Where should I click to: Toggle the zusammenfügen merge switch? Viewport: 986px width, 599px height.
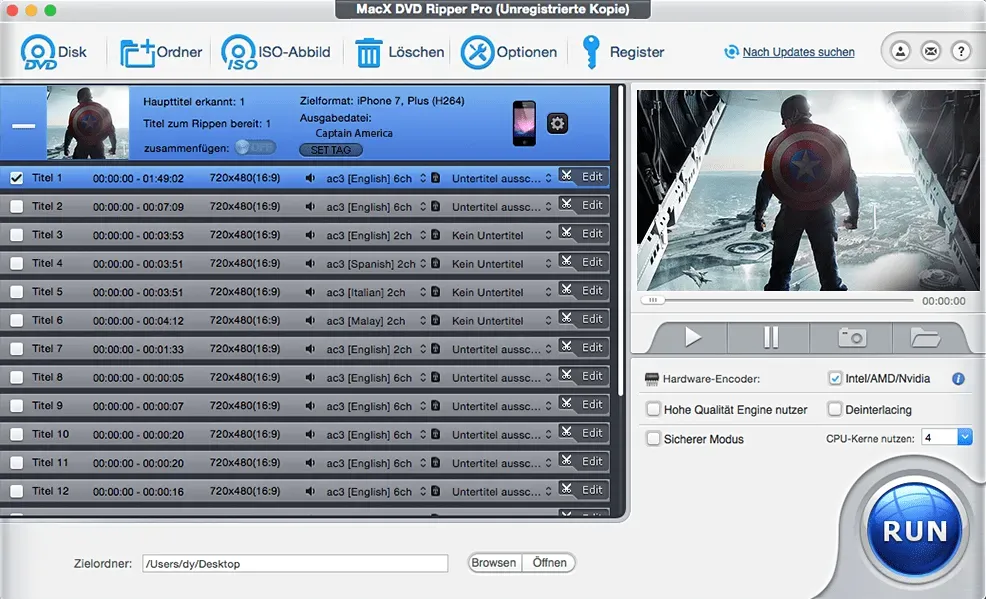click(x=255, y=148)
